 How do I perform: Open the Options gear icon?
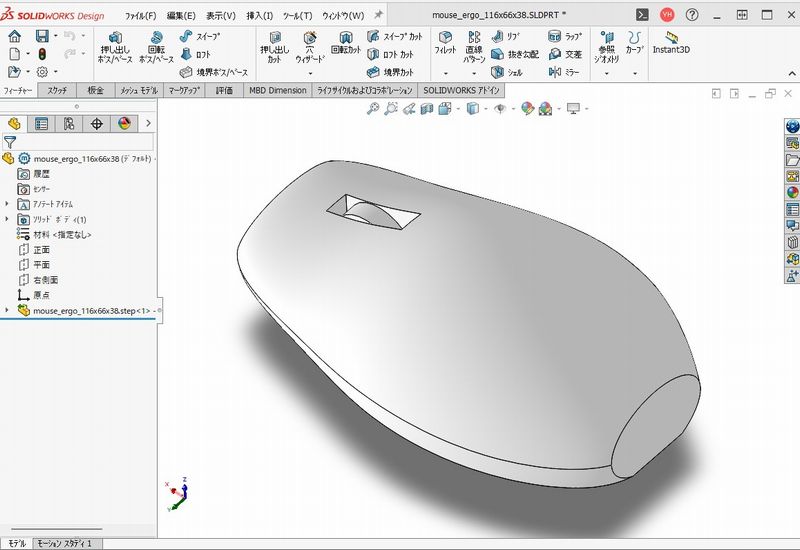click(42, 72)
